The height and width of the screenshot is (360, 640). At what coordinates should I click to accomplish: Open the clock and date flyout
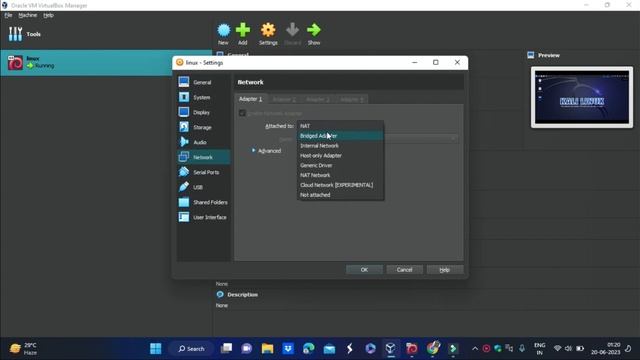(x=605, y=349)
